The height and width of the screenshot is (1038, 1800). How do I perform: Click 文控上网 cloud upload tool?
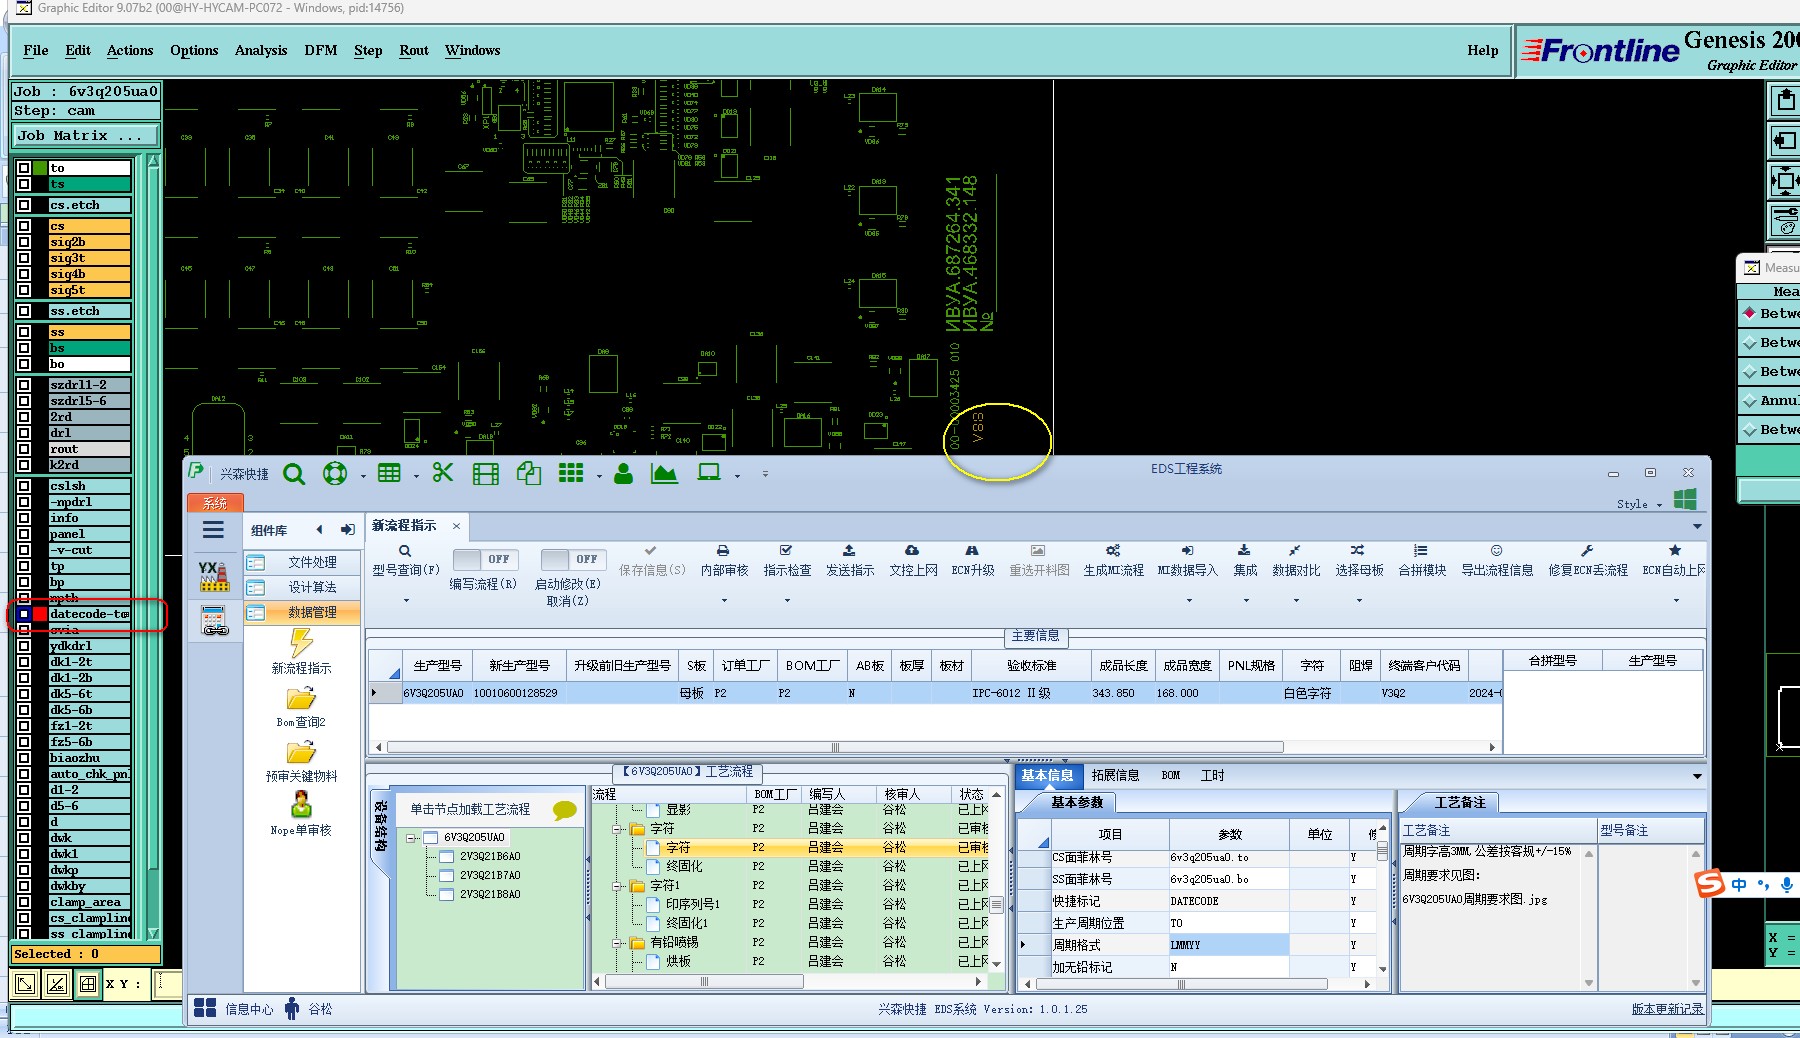pos(913,560)
